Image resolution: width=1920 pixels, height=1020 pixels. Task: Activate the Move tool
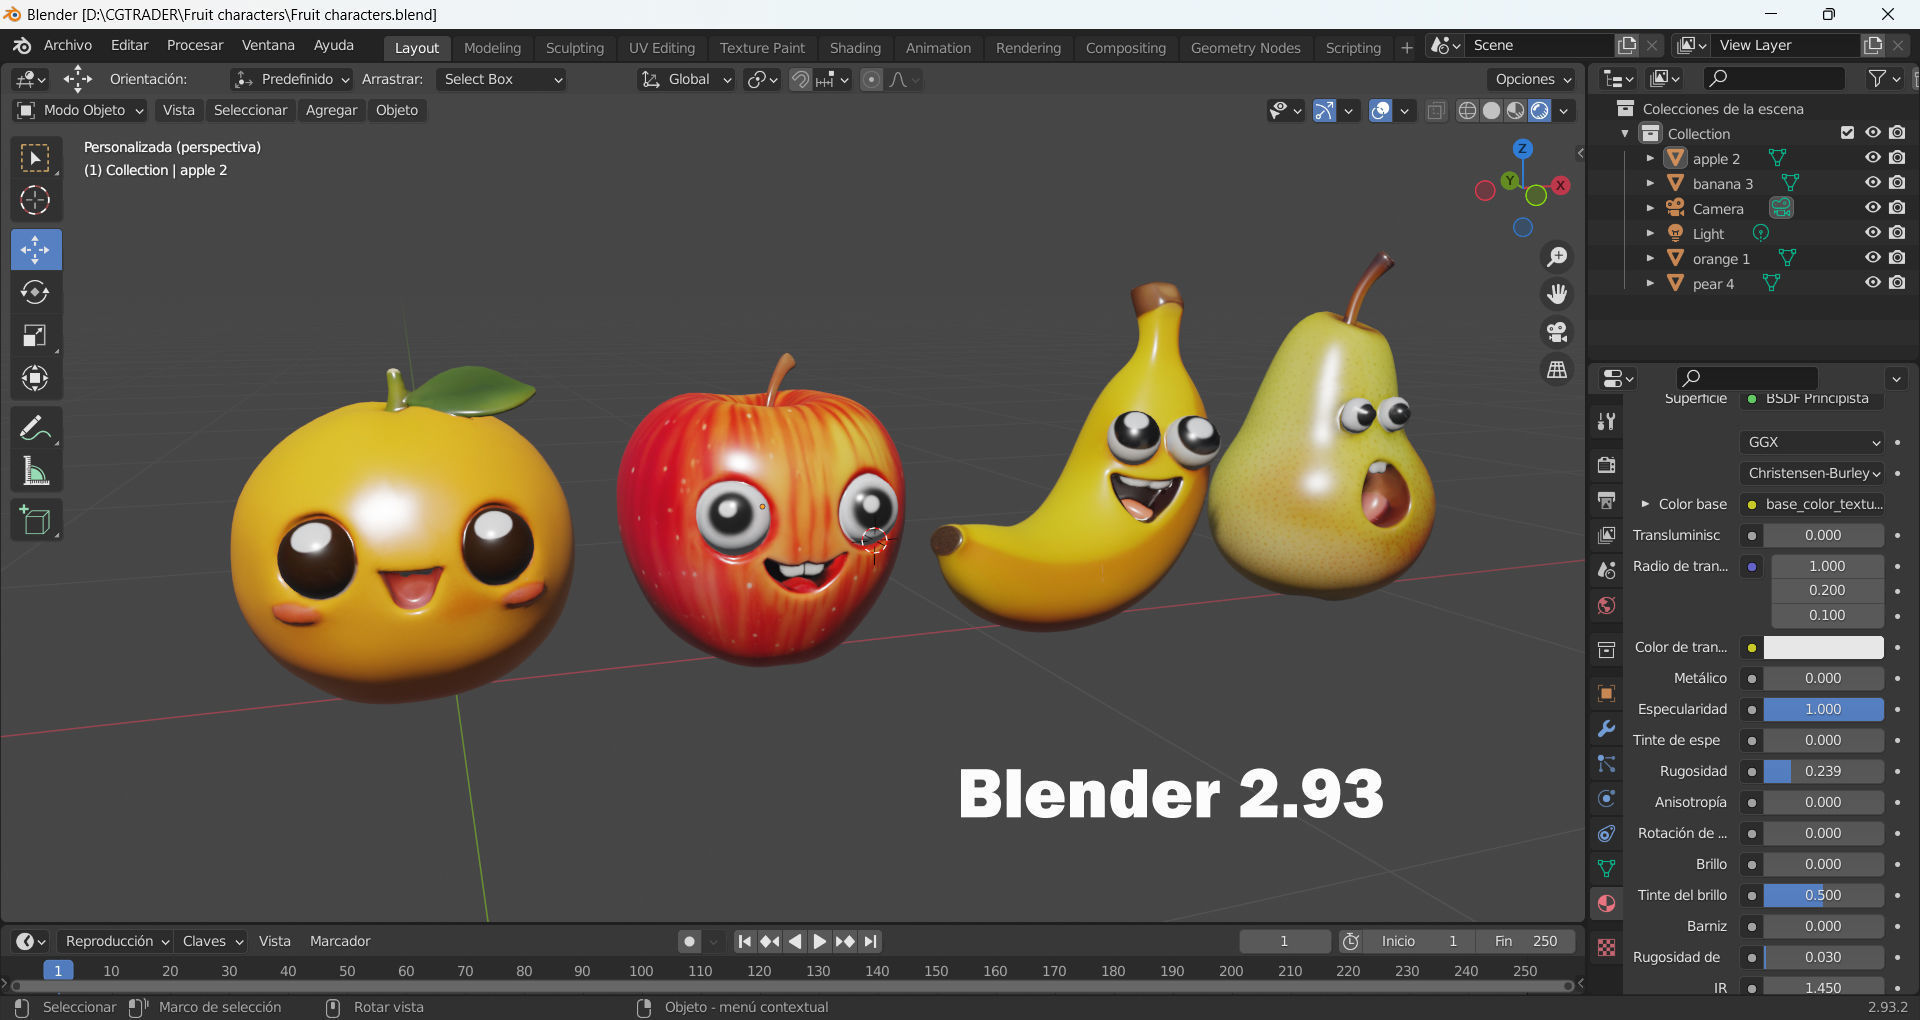coord(35,249)
